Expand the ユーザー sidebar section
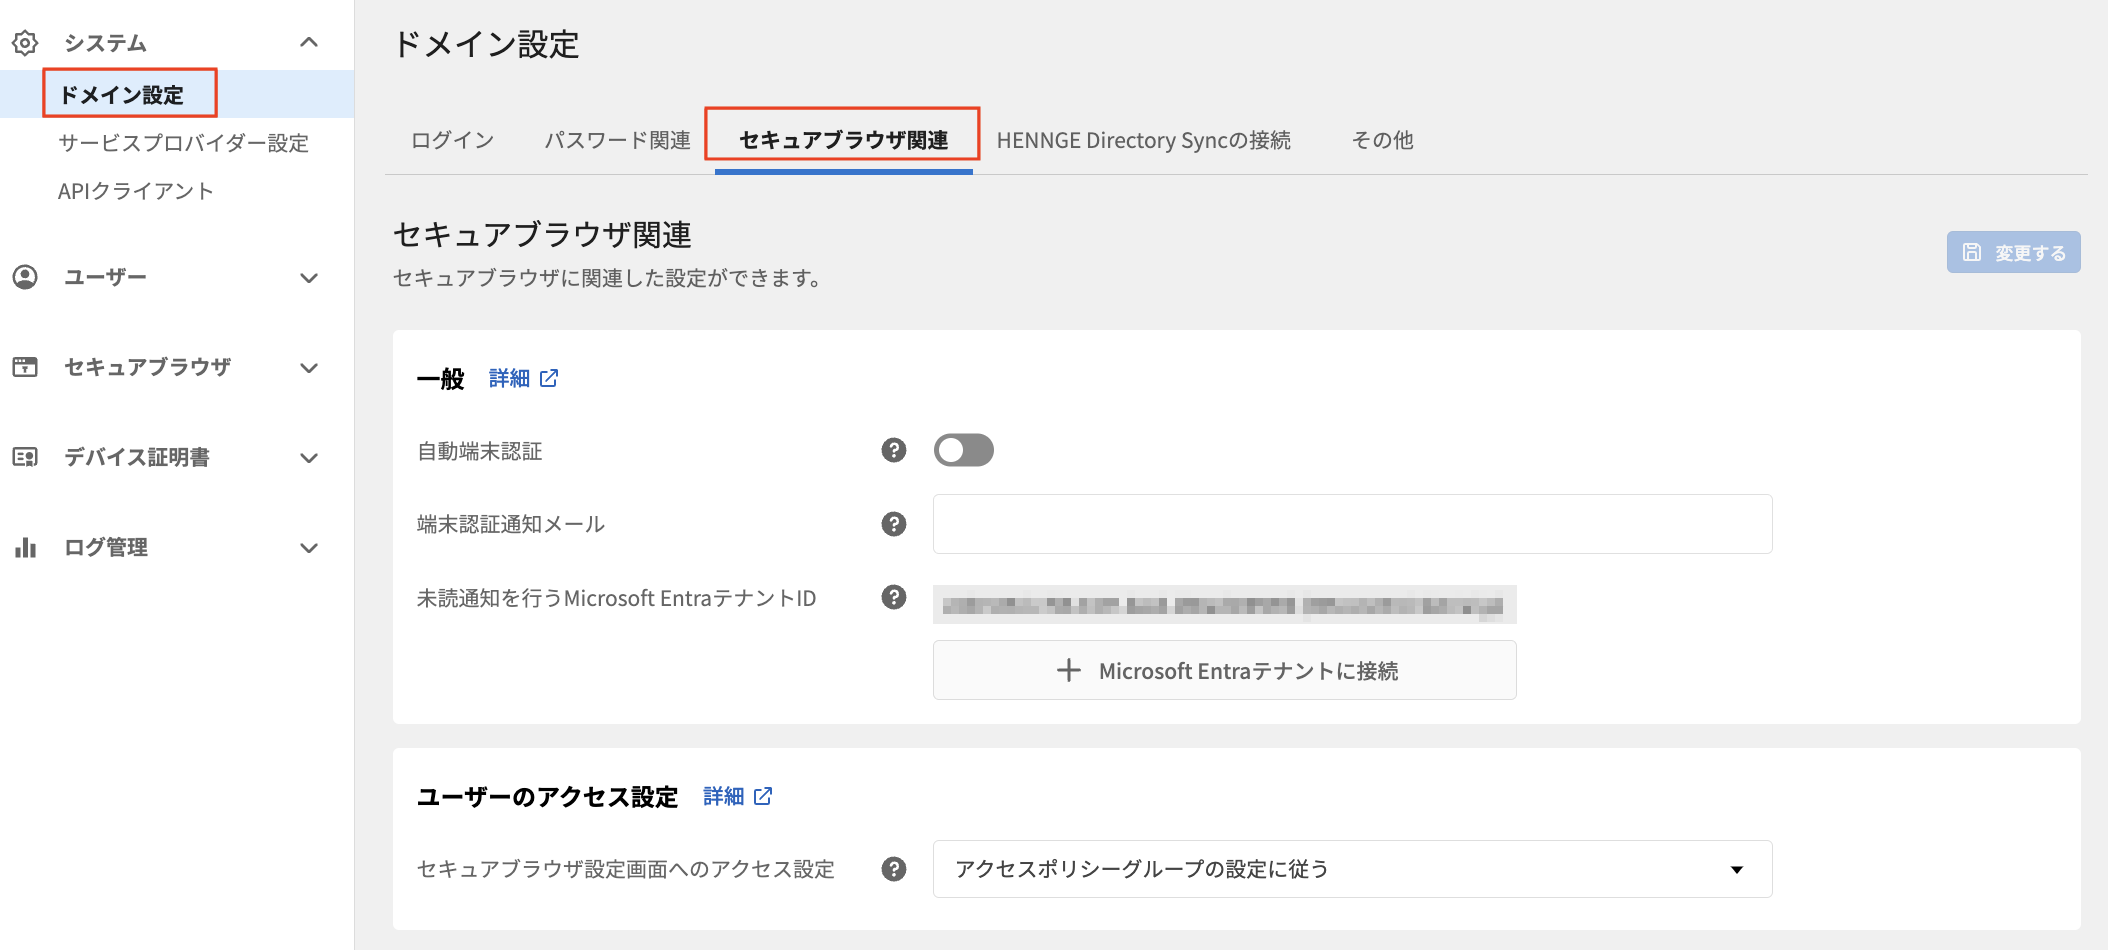Image resolution: width=2108 pixels, height=950 pixels. click(x=309, y=278)
